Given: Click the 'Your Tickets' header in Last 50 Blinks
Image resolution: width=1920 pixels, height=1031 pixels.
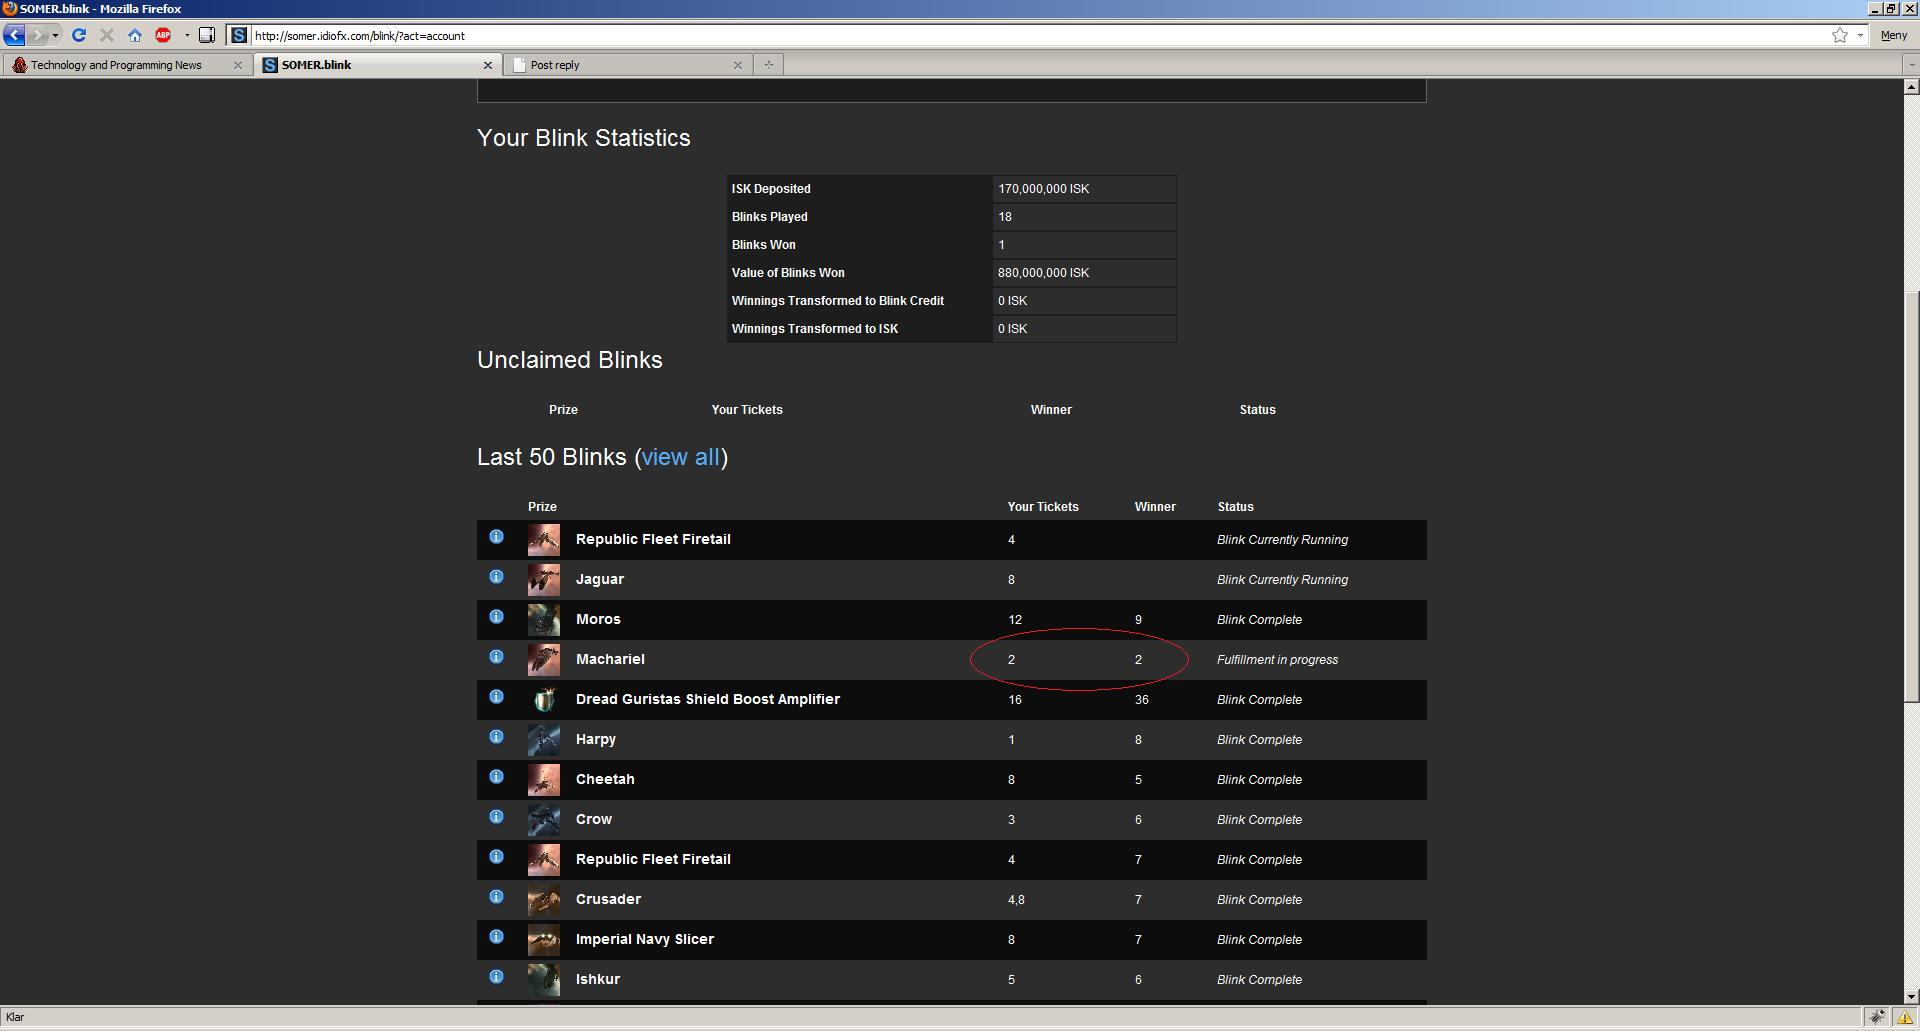Looking at the screenshot, I should tap(1043, 507).
